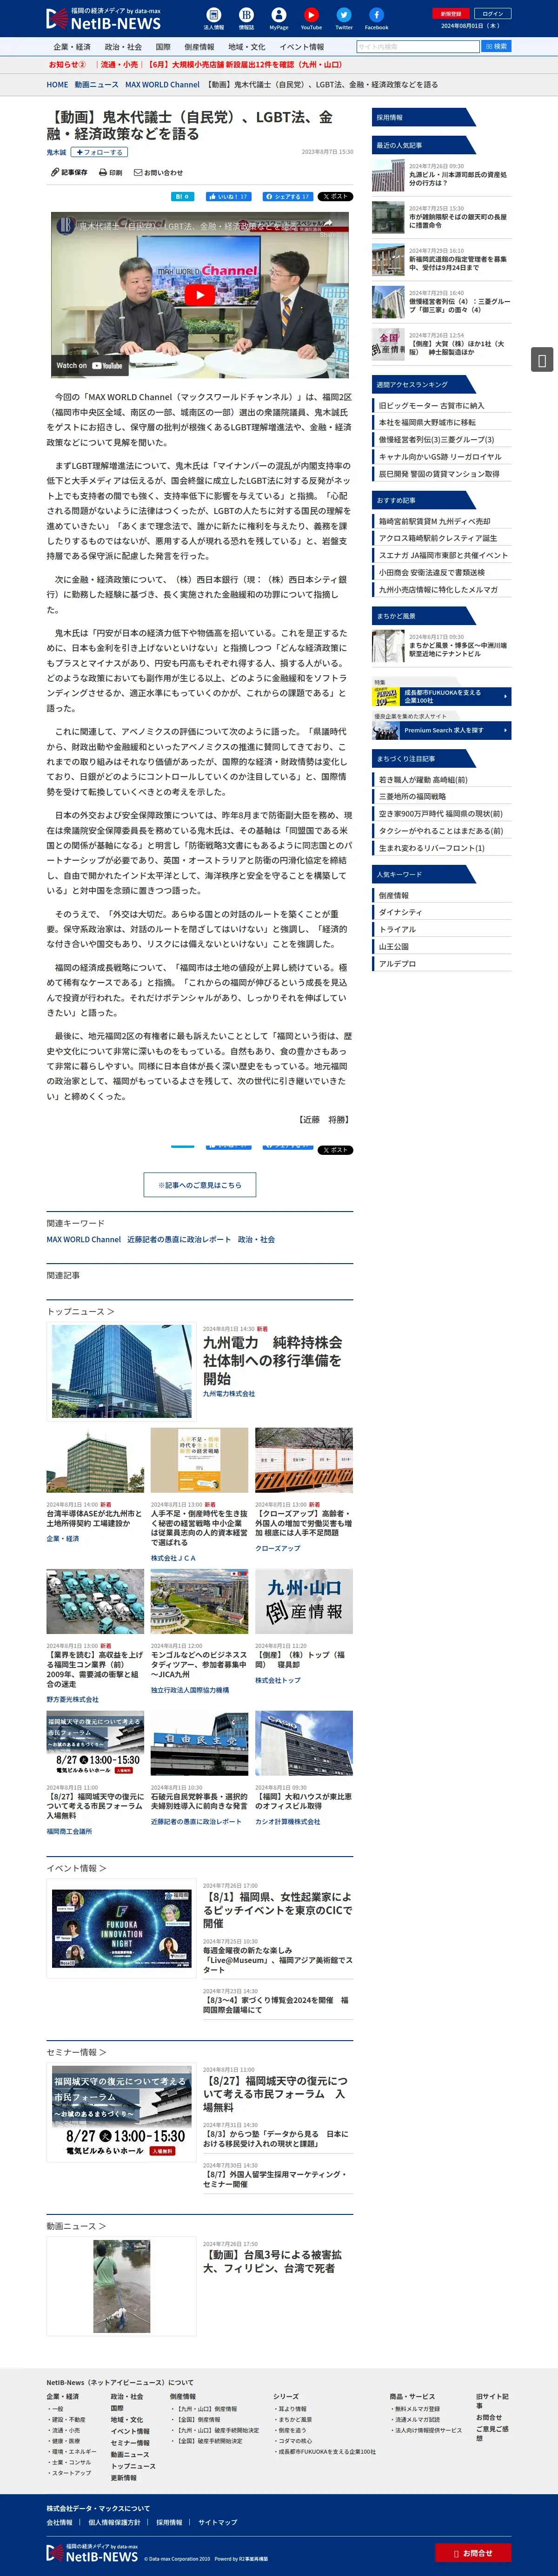Click the MAX WORLD Channel breadcrumb link

pos(162,85)
